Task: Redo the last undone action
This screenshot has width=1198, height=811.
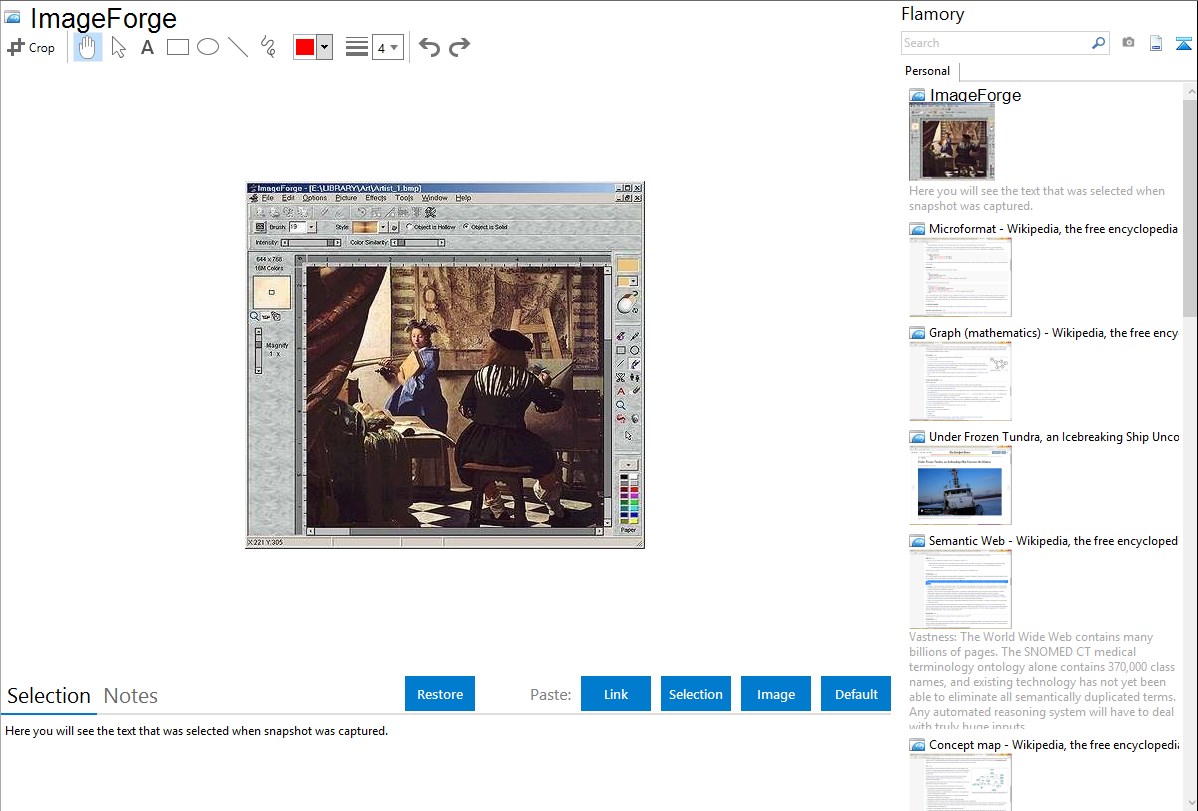Action: pyautogui.click(x=459, y=47)
